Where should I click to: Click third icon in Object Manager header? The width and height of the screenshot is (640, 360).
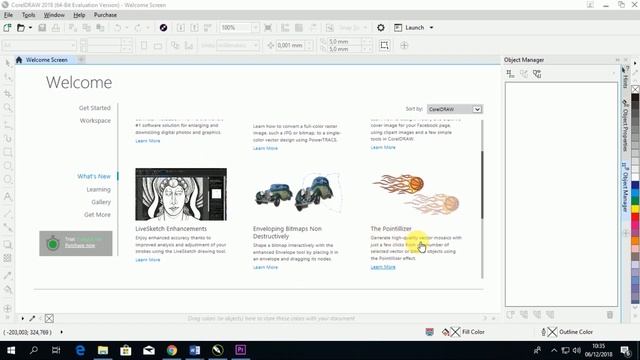point(537,74)
